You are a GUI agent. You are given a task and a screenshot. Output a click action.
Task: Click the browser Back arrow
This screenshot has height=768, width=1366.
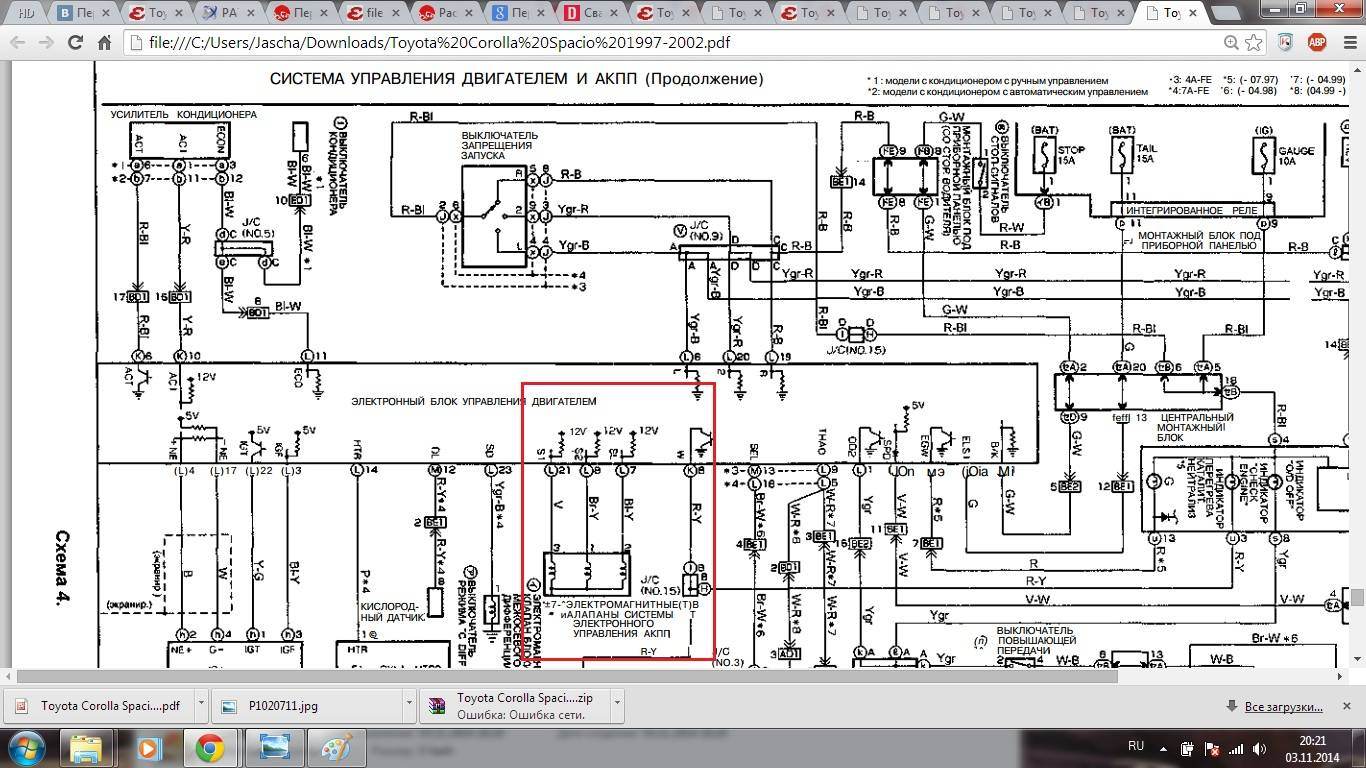pyautogui.click(x=18, y=43)
